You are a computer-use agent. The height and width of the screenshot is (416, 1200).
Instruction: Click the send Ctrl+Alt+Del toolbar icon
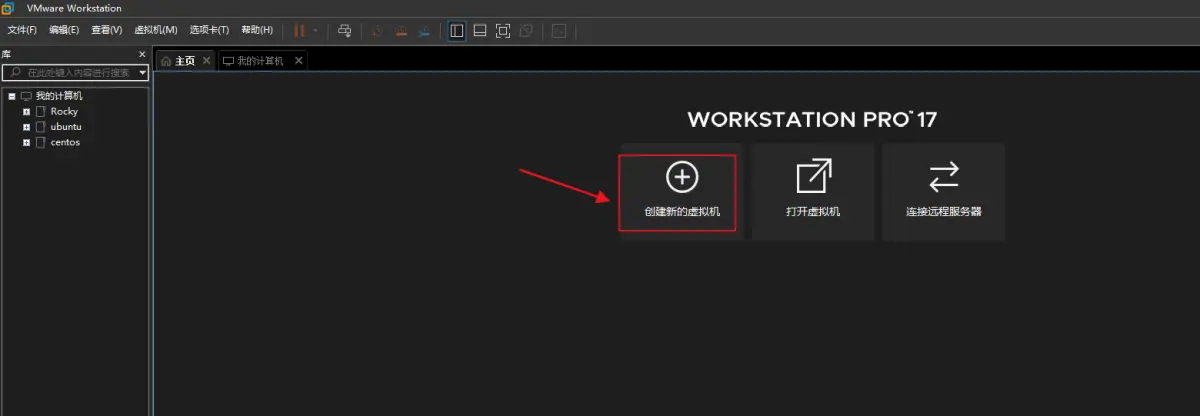(345, 30)
